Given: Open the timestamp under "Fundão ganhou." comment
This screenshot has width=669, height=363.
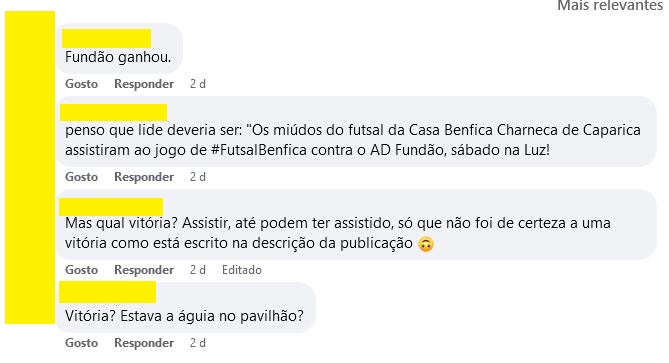Looking at the screenshot, I should pos(198,84).
